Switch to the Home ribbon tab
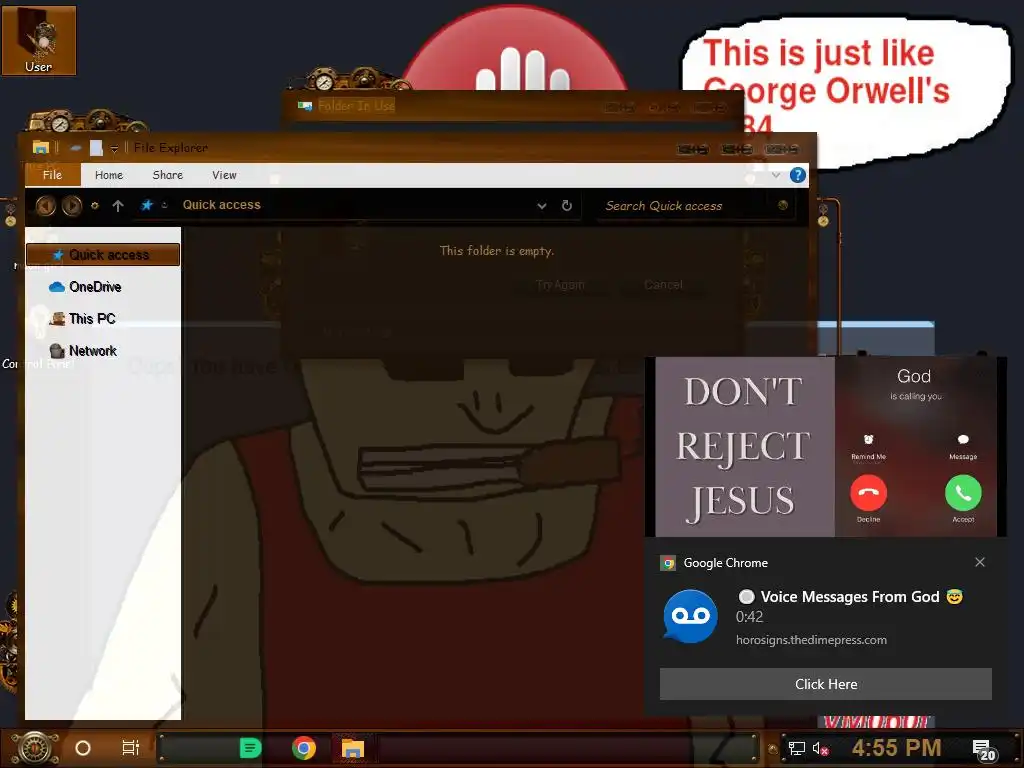The height and width of the screenshot is (768, 1024). click(108, 175)
